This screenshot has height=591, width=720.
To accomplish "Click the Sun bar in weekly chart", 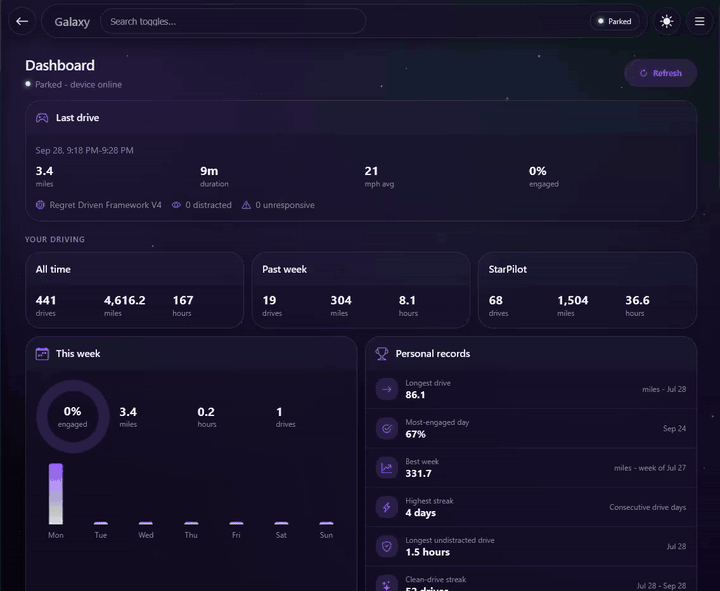I will click(x=326, y=523).
